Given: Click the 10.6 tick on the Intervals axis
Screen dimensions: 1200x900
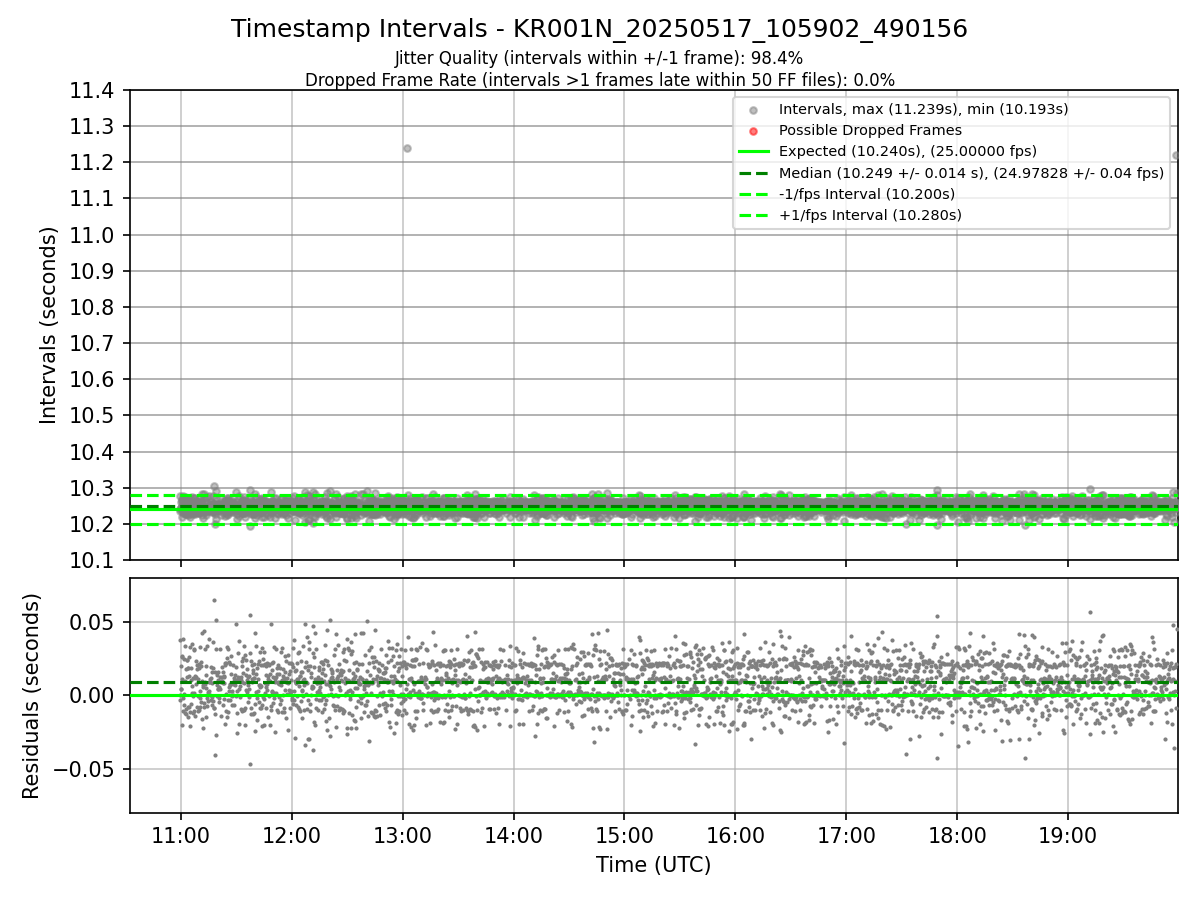Looking at the screenshot, I should [x=94, y=380].
